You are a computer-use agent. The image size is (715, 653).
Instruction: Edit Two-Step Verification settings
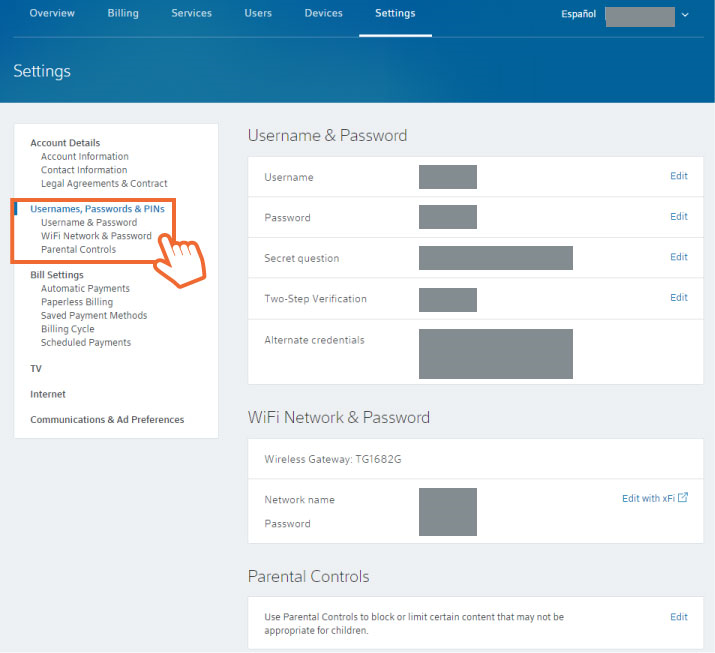tap(678, 298)
